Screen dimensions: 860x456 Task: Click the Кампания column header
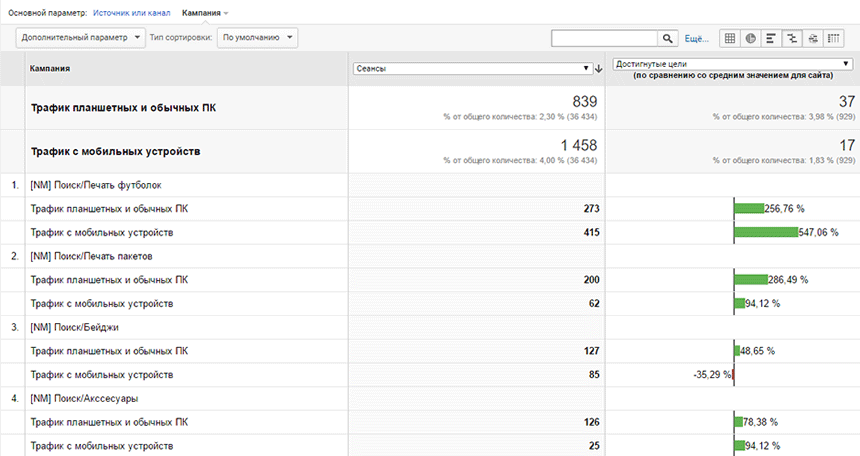pyautogui.click(x=50, y=69)
